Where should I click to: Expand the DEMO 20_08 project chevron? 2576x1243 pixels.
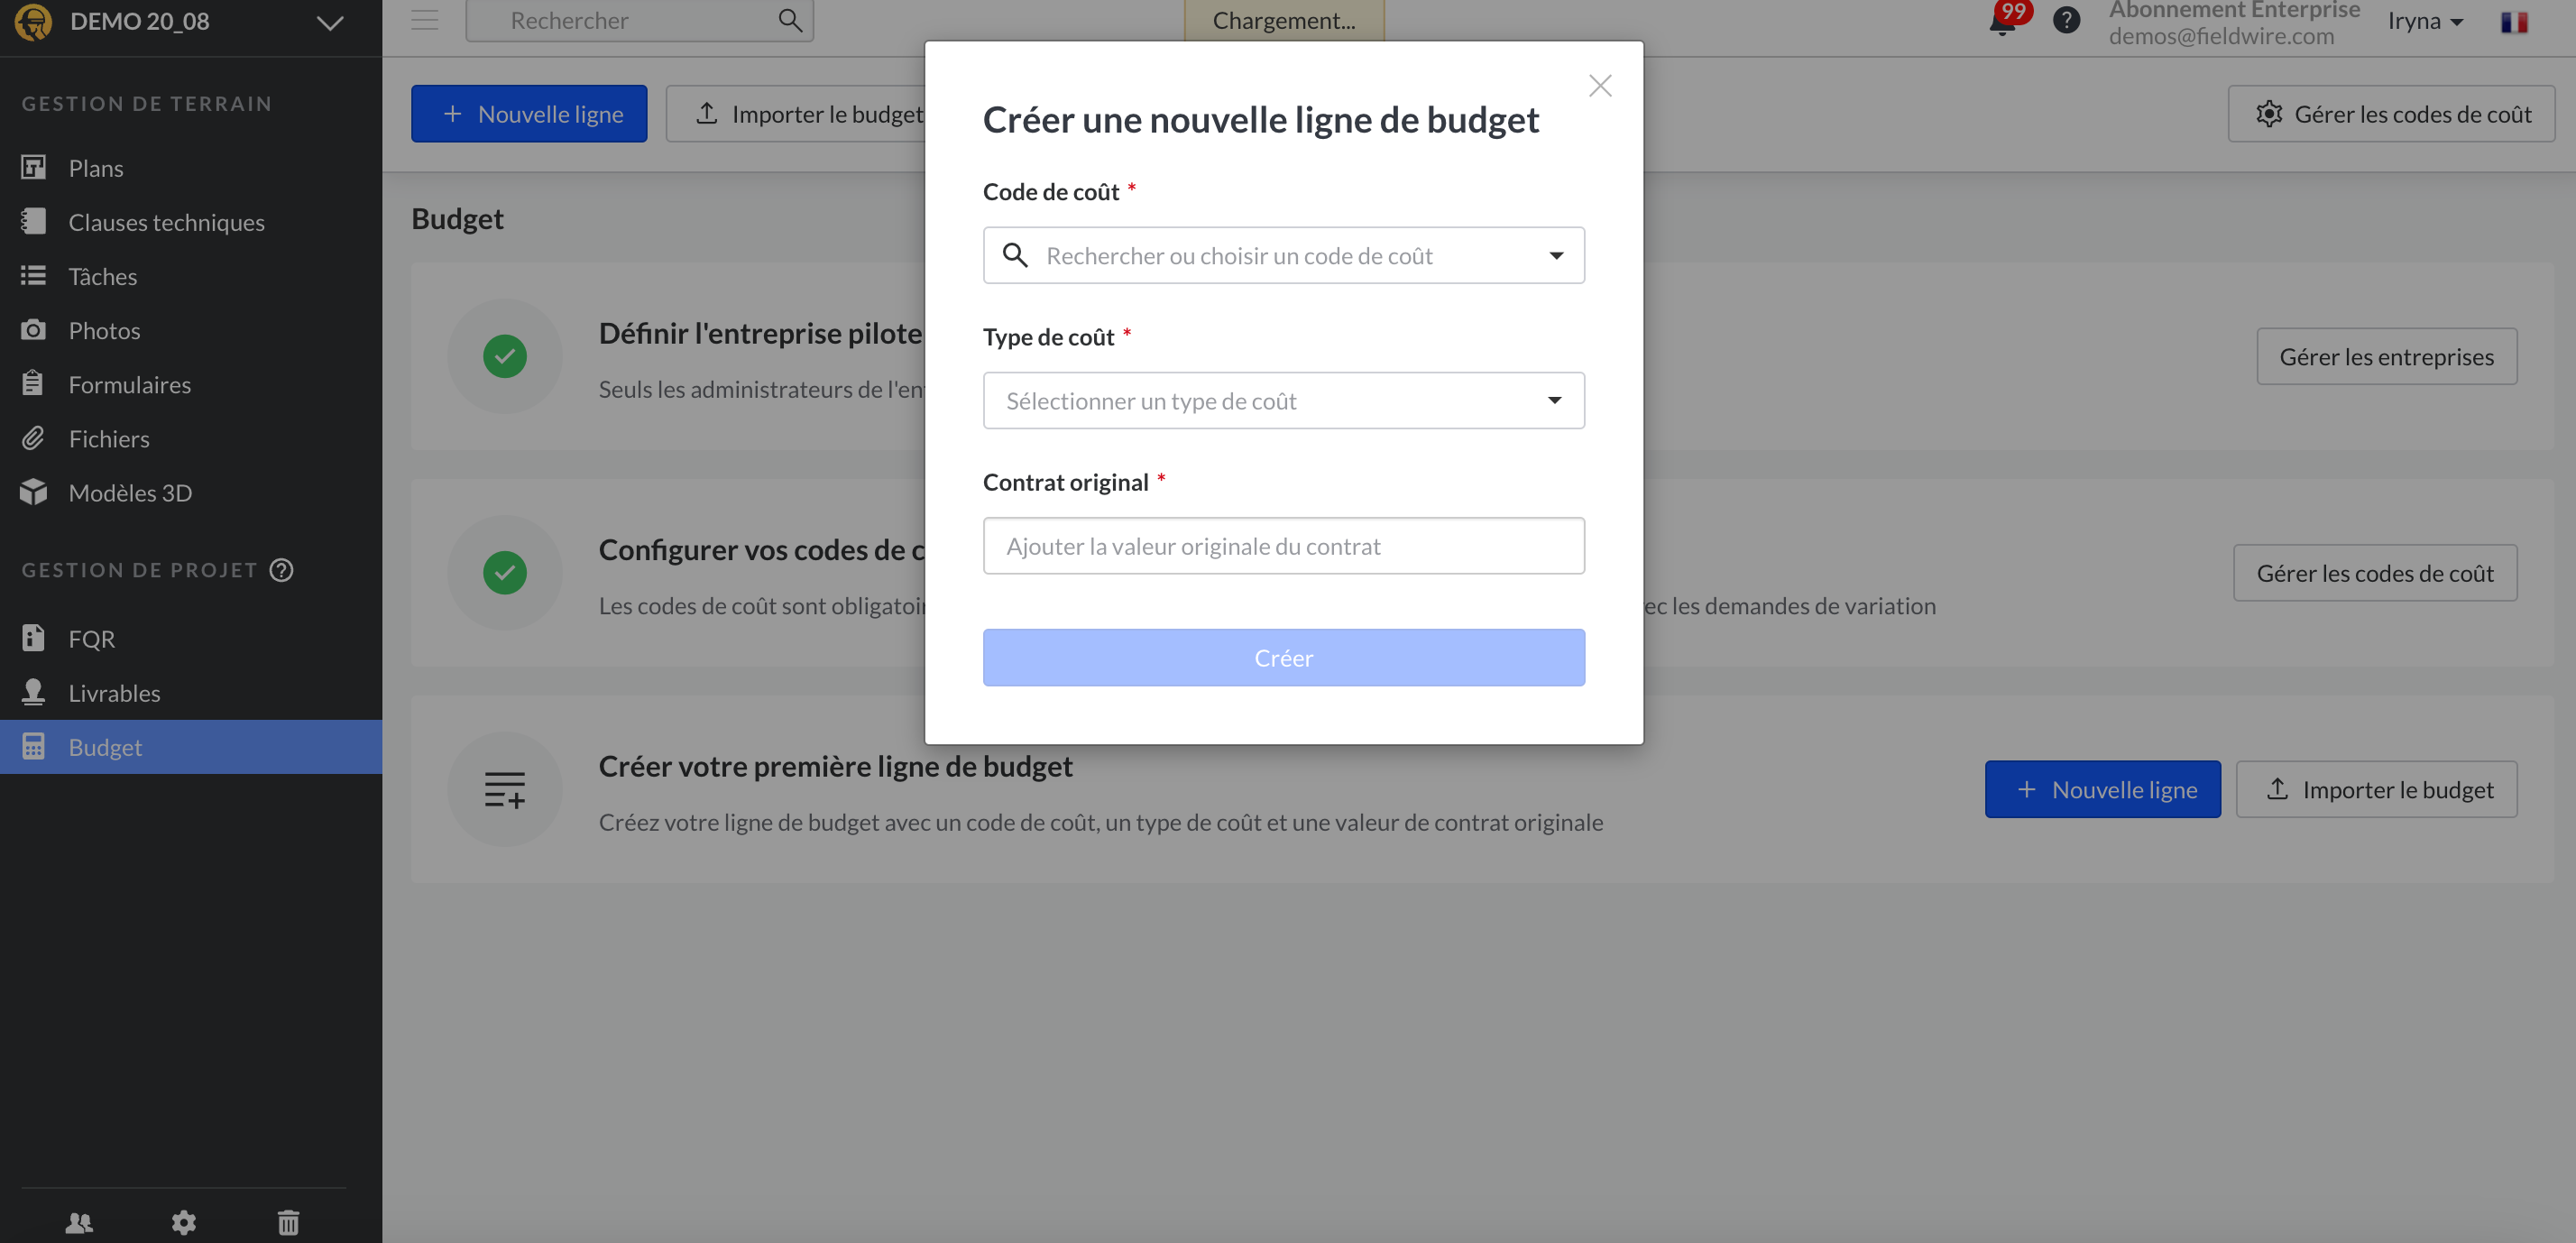[330, 22]
